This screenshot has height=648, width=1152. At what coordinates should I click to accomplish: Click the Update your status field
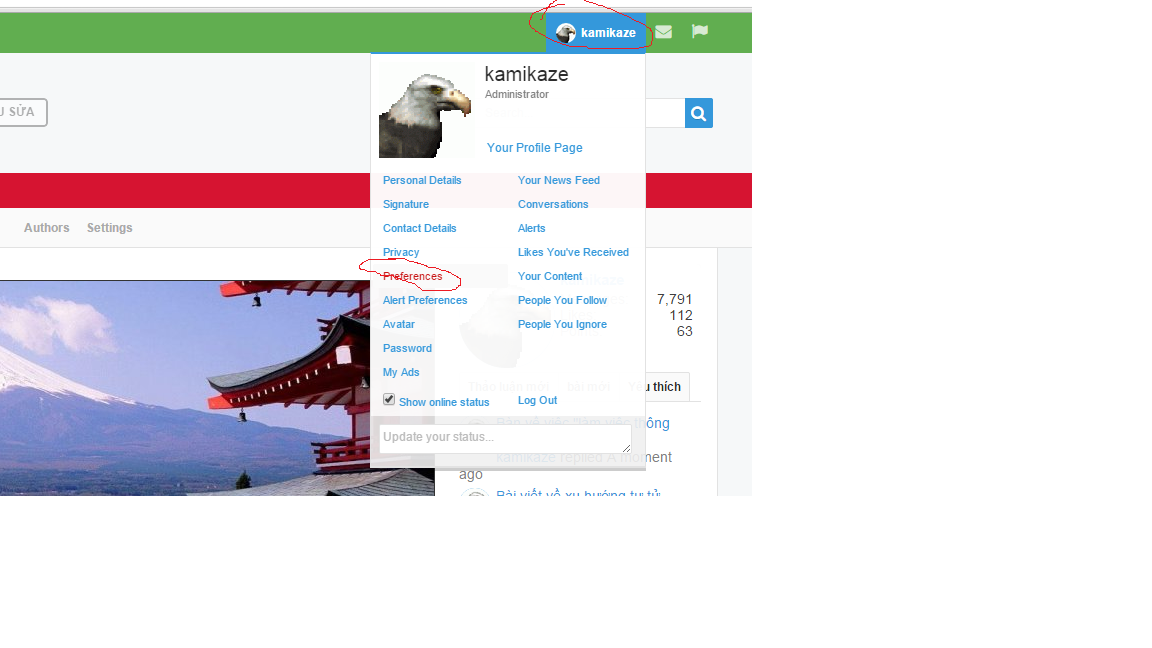(x=505, y=437)
